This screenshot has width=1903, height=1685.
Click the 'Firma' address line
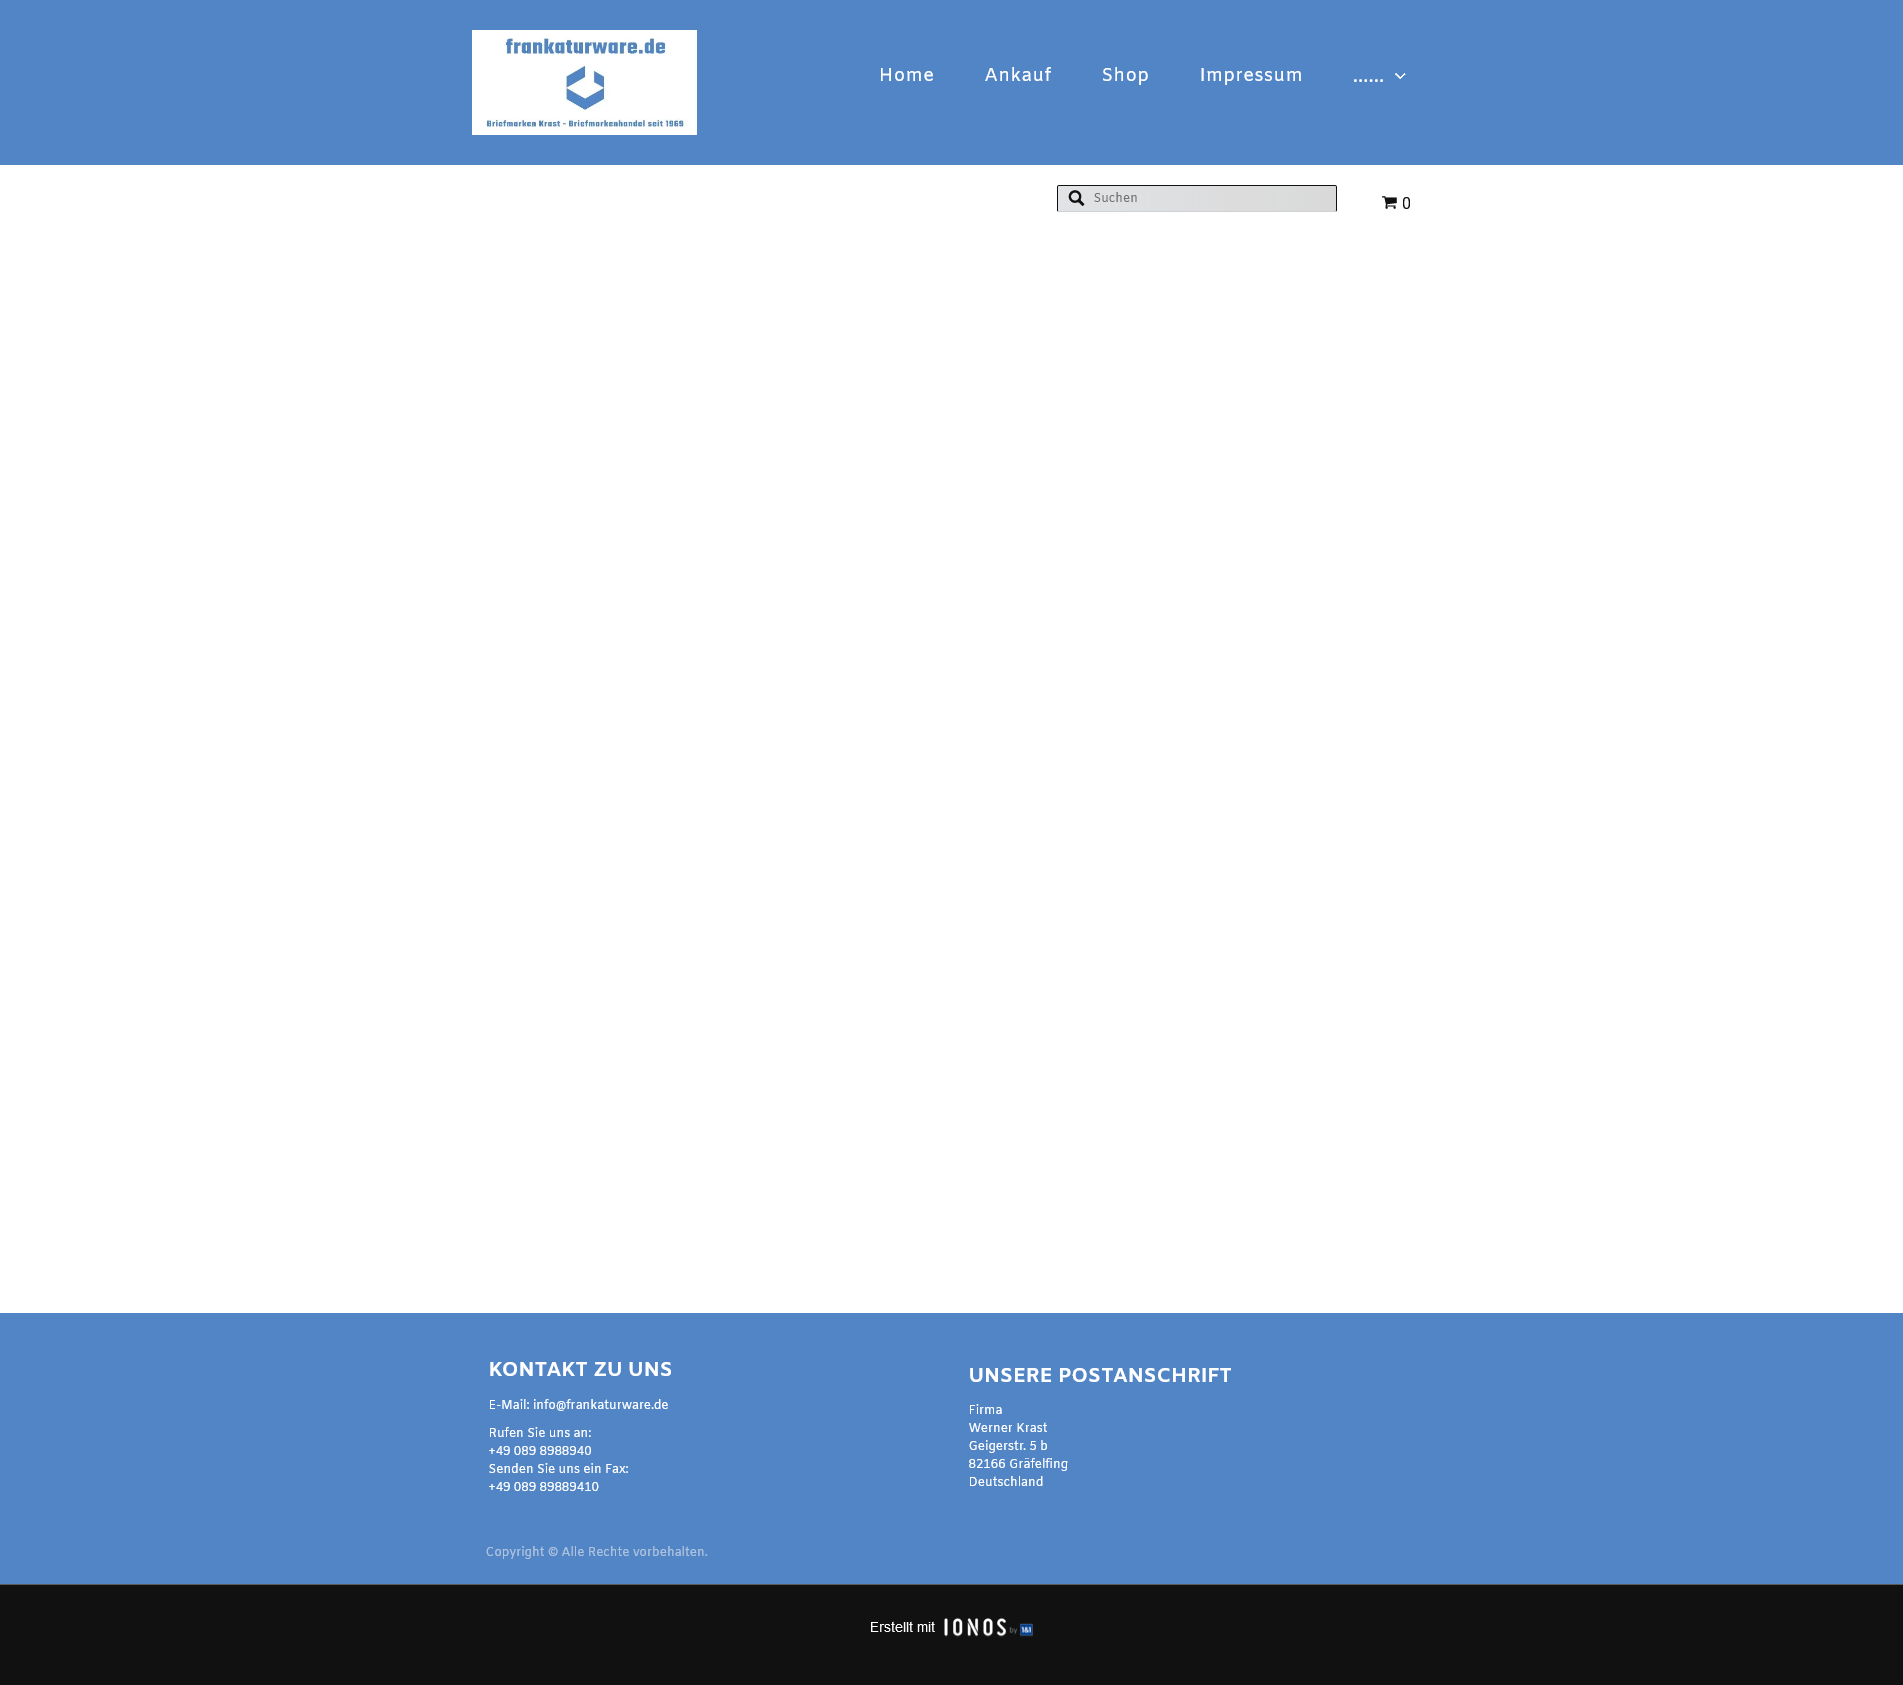(985, 1410)
